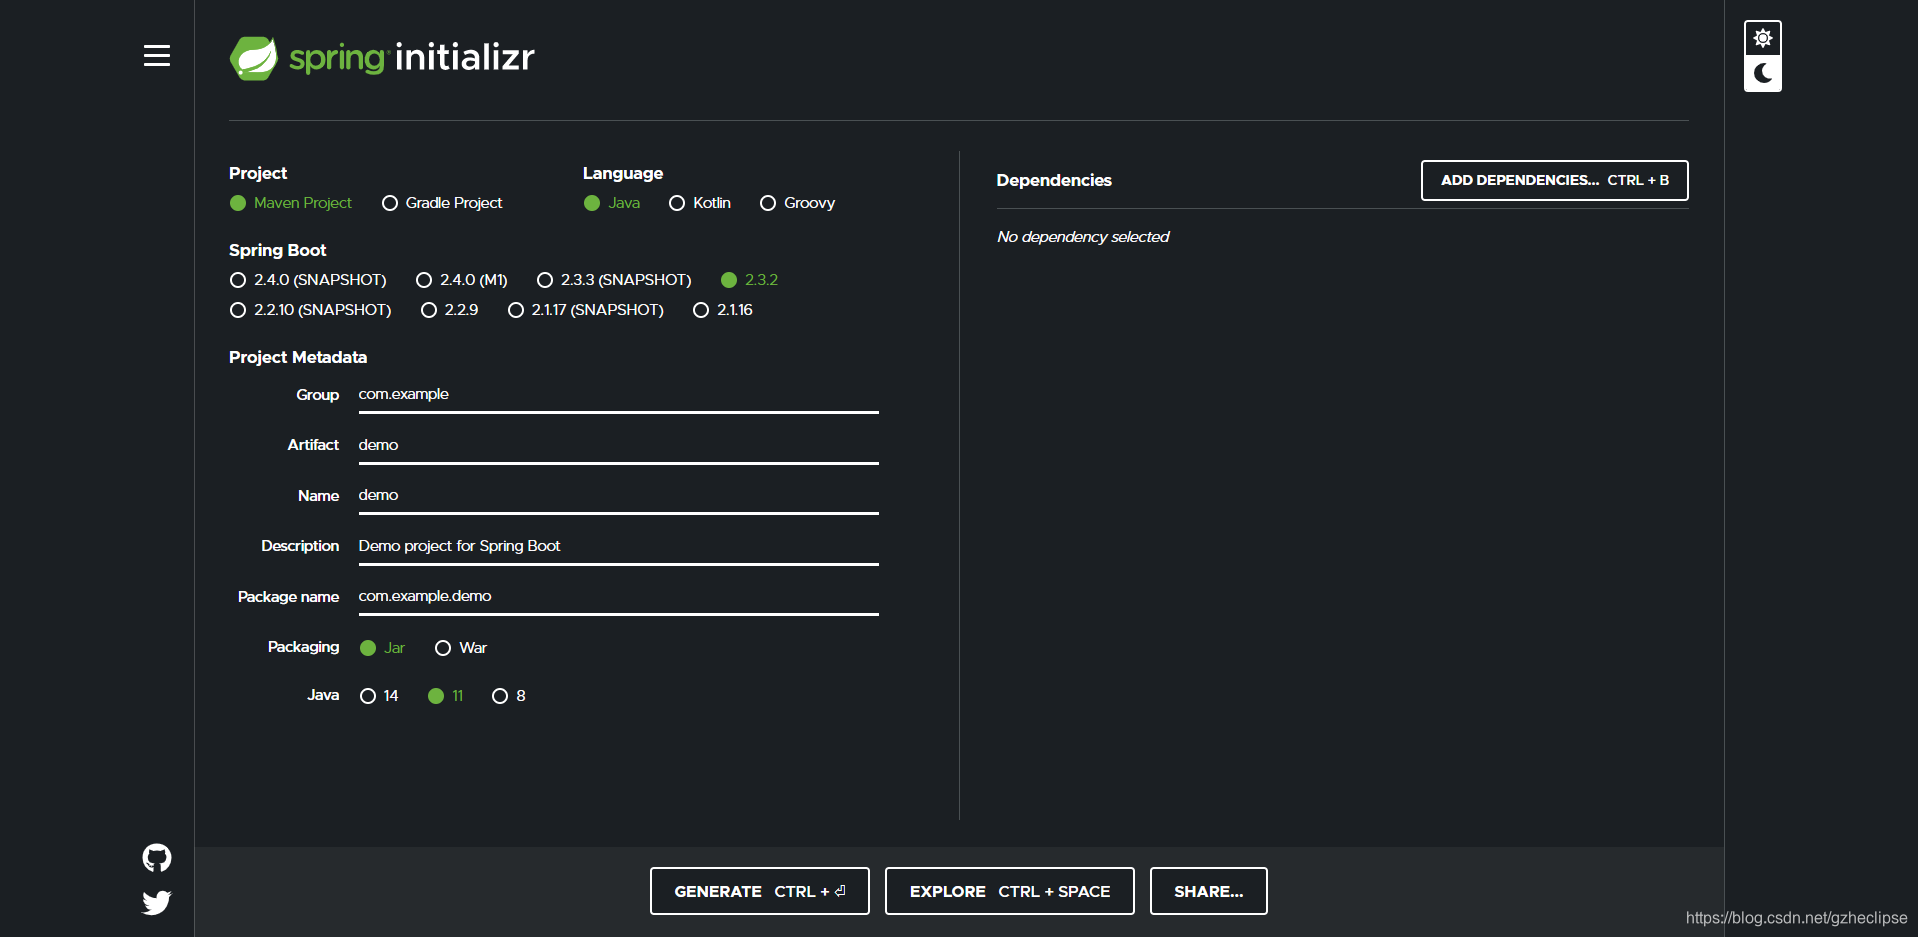The height and width of the screenshot is (937, 1918).
Task: Click the Spring Initializr logo
Action: [x=382, y=58]
